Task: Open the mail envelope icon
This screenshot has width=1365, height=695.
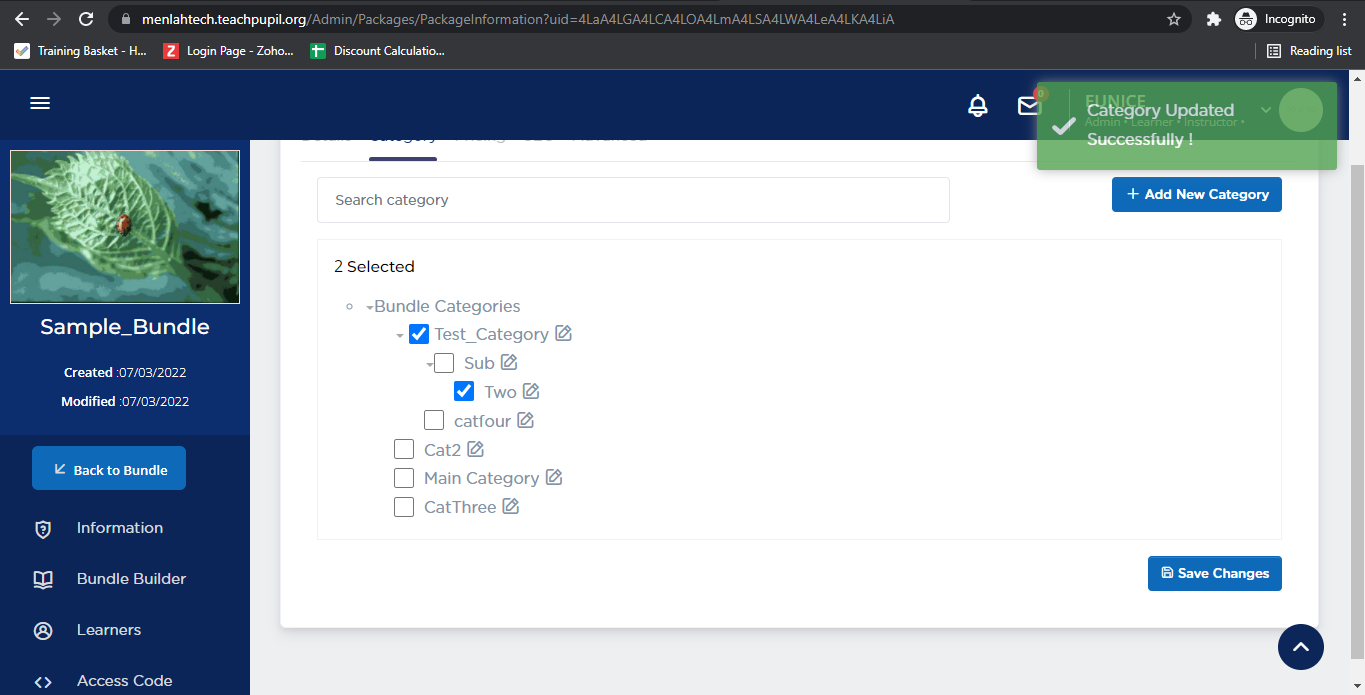Action: [1028, 106]
